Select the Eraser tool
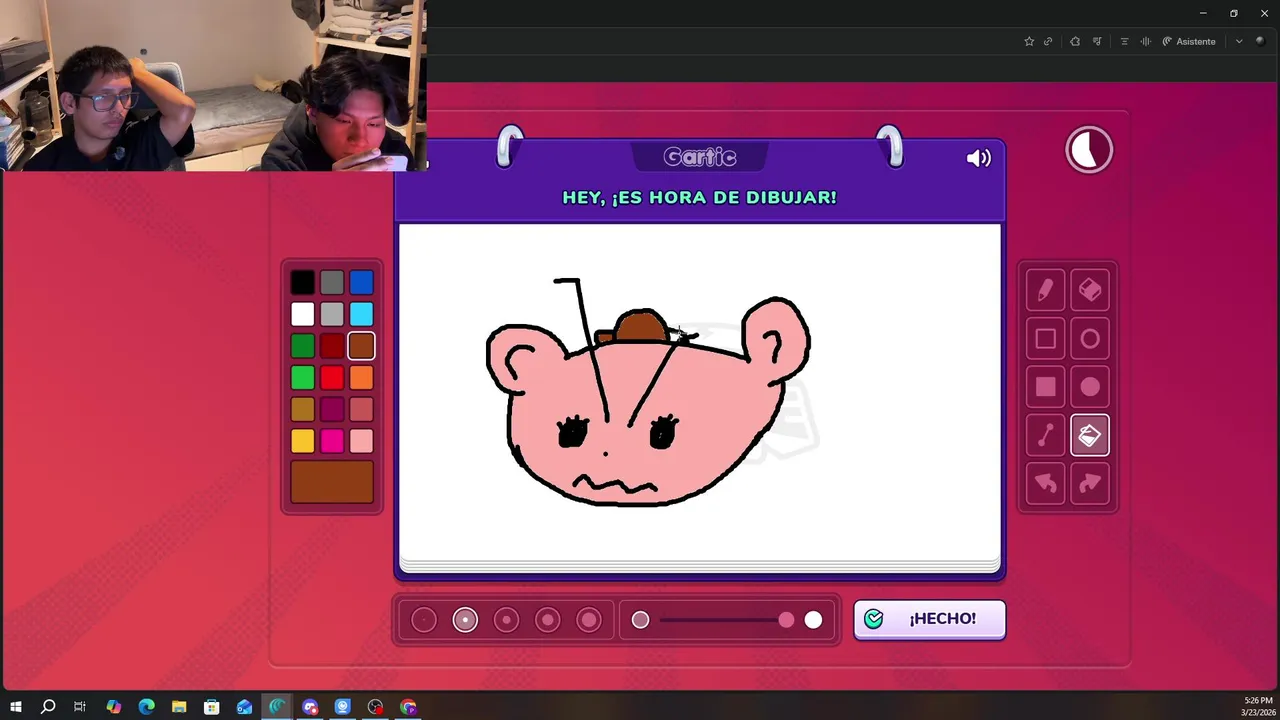The height and width of the screenshot is (720, 1280). pyautogui.click(x=1090, y=291)
